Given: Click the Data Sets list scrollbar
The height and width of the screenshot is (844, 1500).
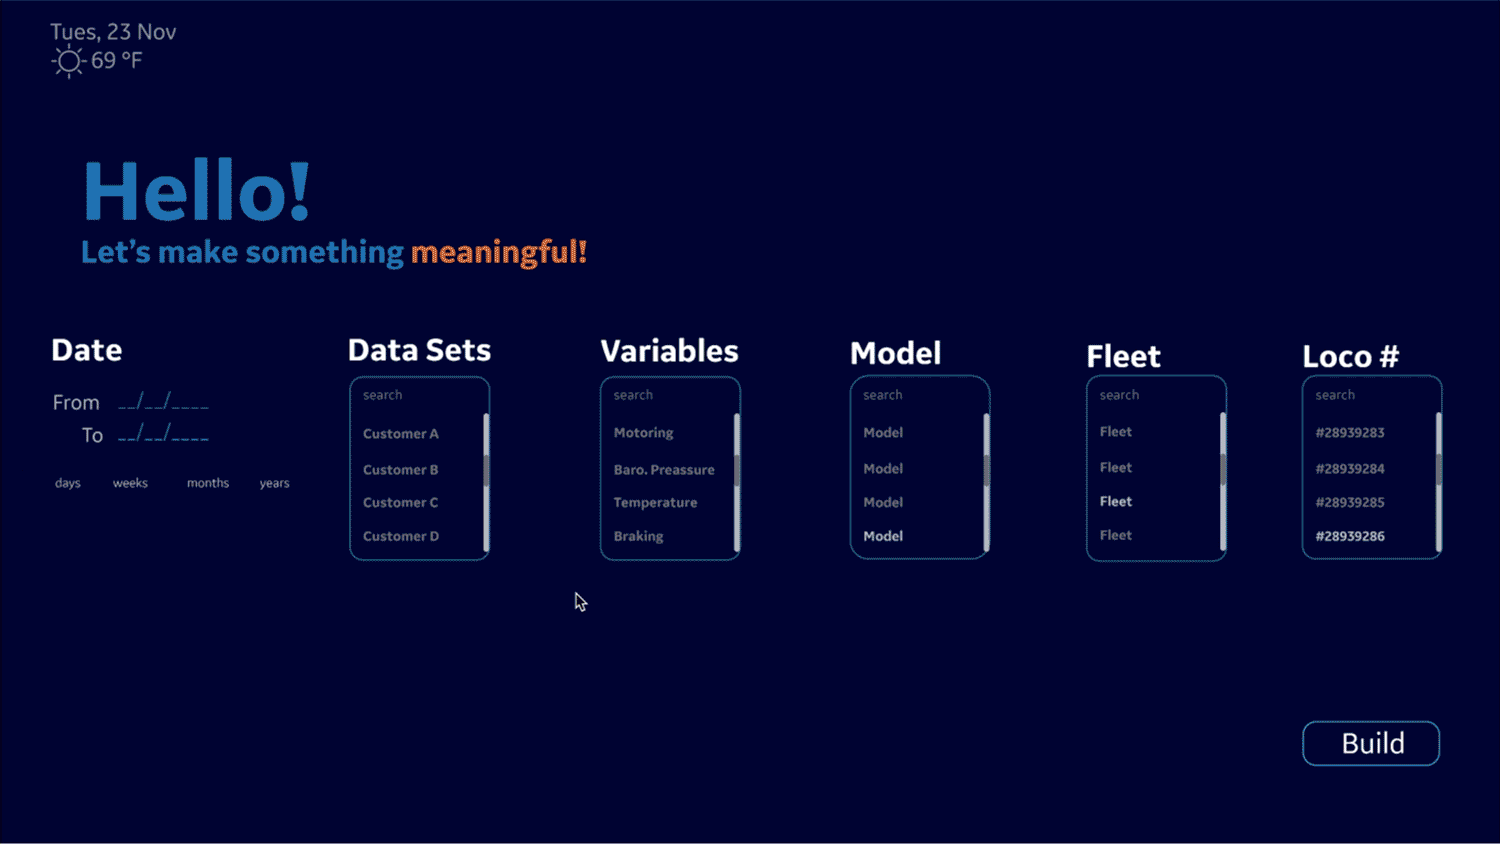Looking at the screenshot, I should (x=486, y=482).
